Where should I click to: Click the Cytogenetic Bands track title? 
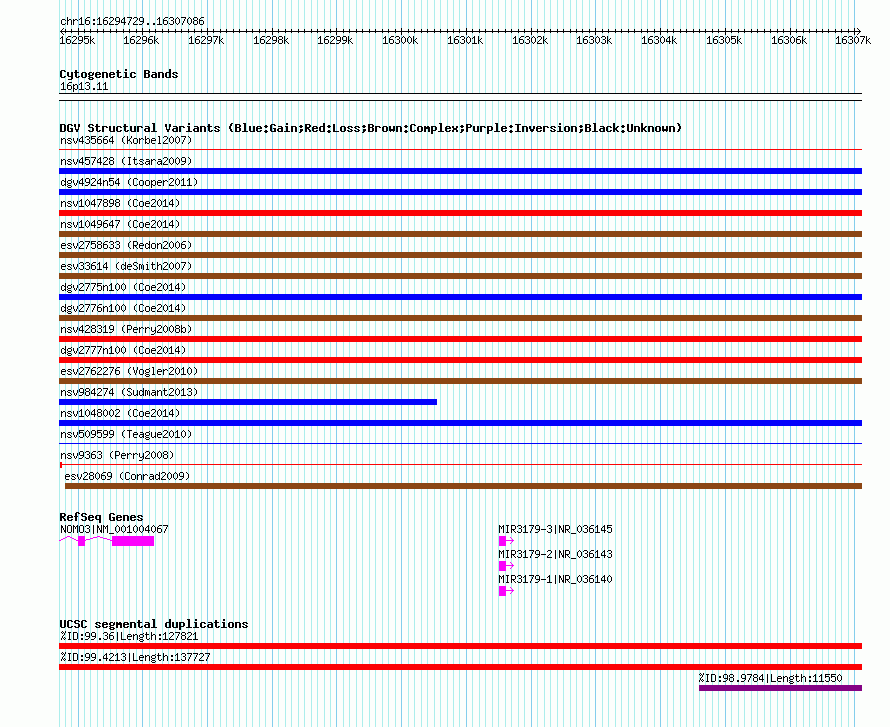click(x=119, y=74)
